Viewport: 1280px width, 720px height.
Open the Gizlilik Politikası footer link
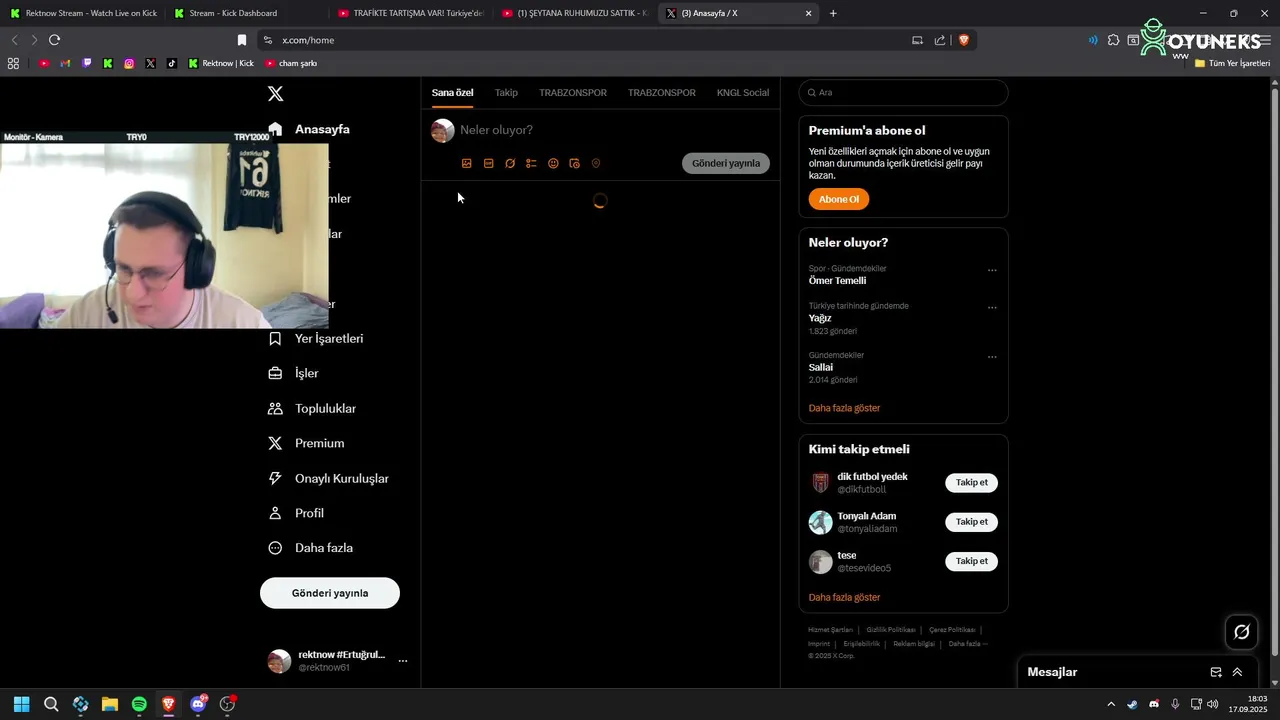coord(891,630)
